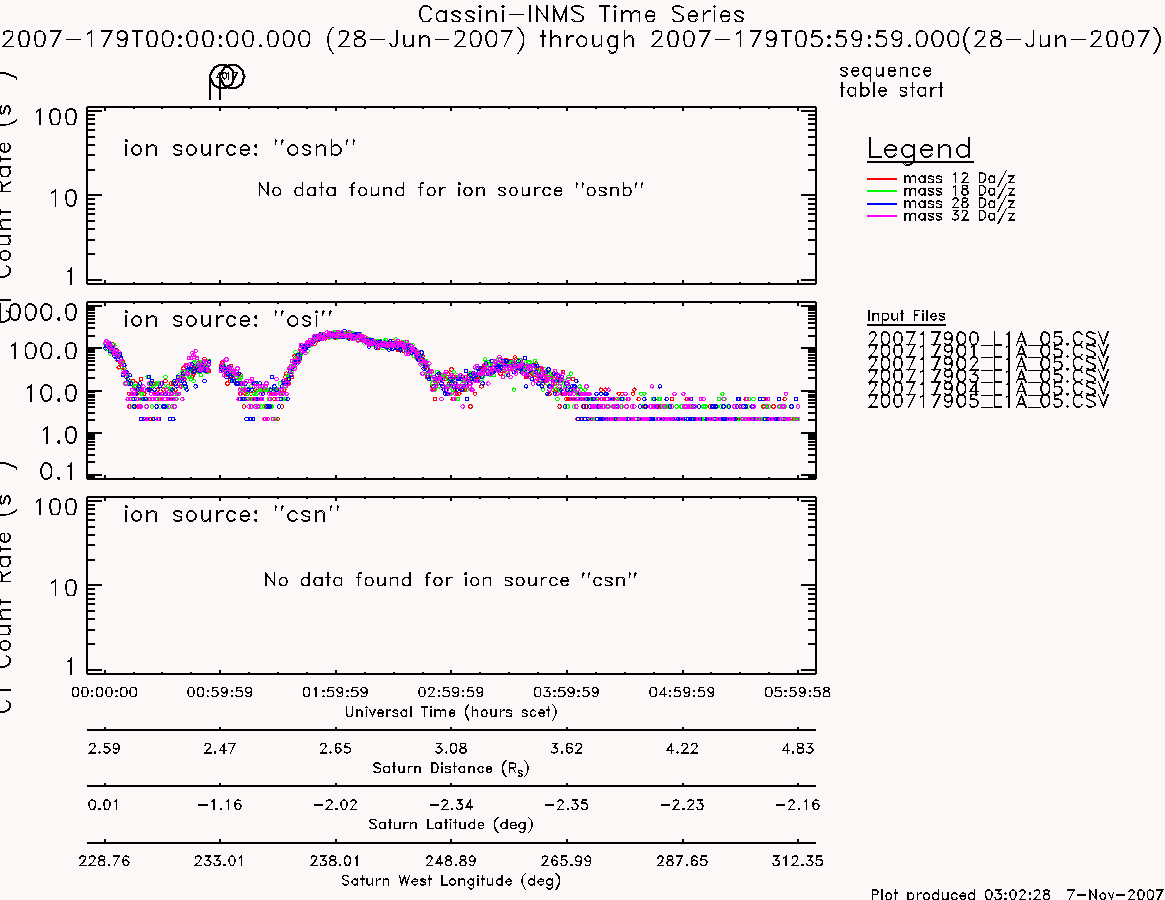Click the Saturn Latitude value -2.16

tap(797, 805)
